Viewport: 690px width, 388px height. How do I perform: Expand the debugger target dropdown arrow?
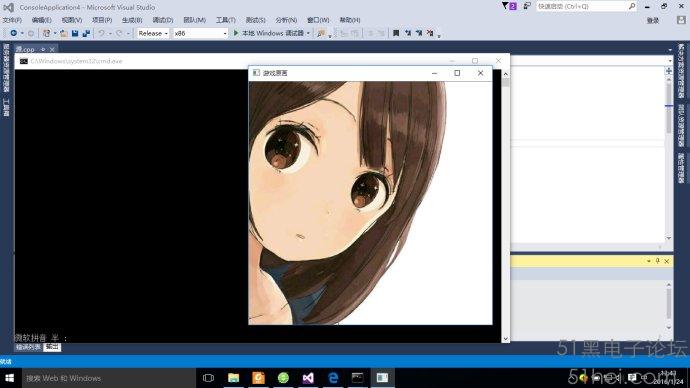coord(308,33)
